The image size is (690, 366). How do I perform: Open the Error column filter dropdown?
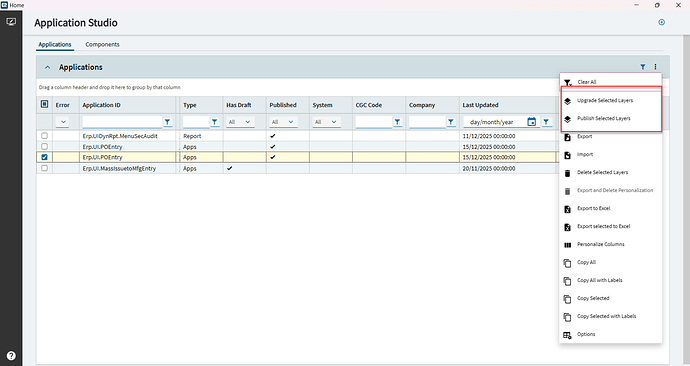click(62, 122)
